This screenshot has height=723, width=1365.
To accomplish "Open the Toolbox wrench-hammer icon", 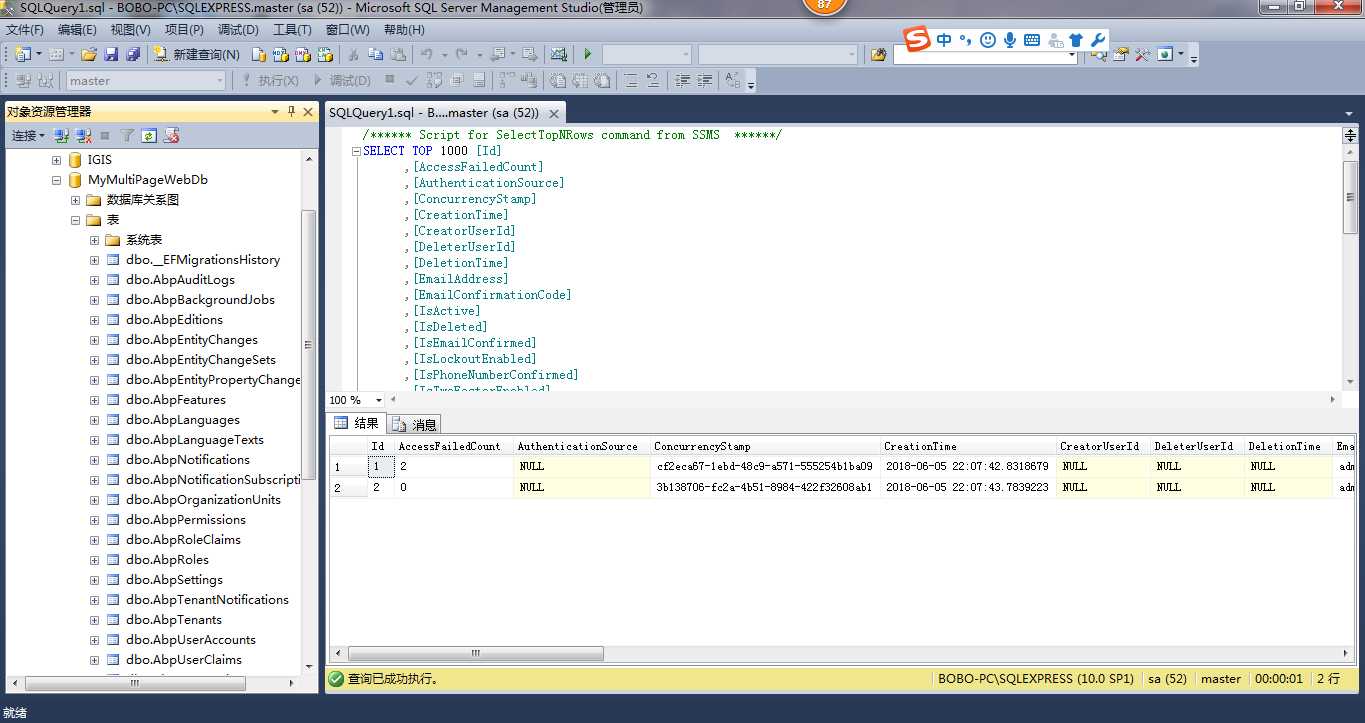I will pos(1142,54).
